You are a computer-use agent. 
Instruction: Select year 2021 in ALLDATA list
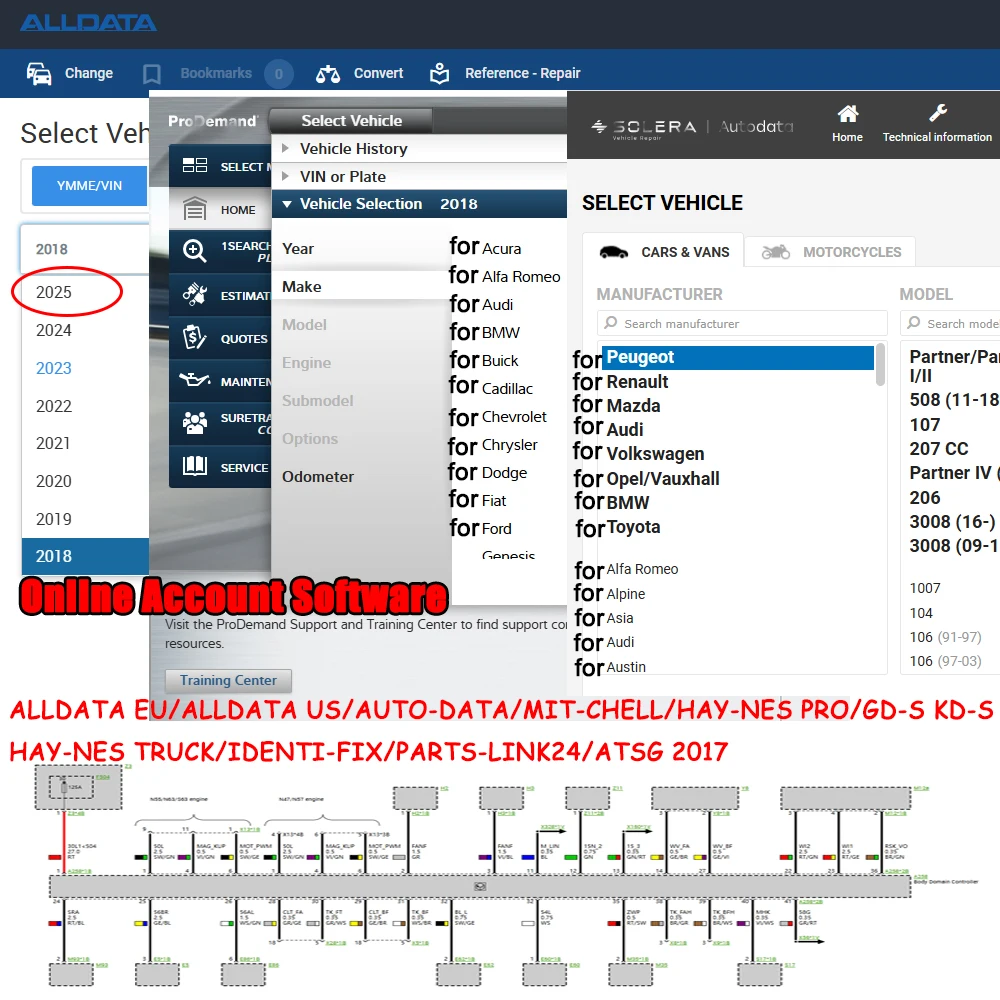[53, 443]
